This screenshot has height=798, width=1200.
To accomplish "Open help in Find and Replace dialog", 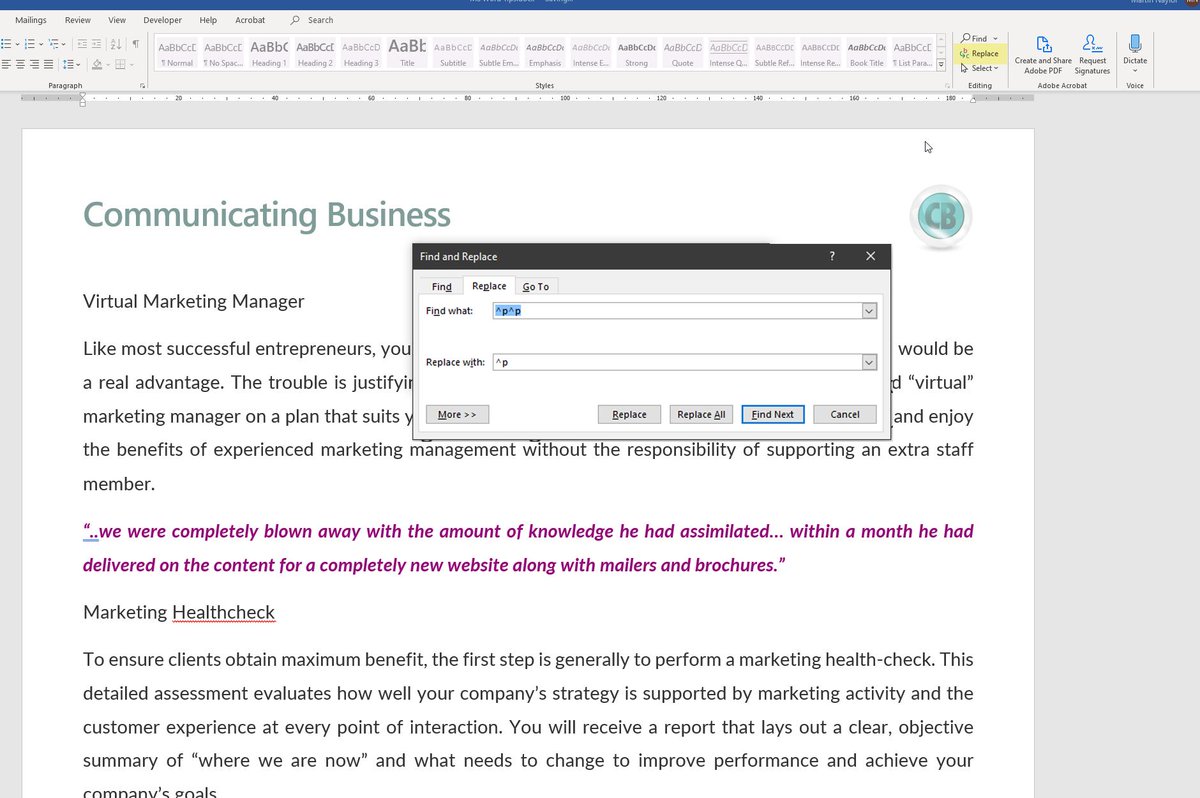I will pyautogui.click(x=832, y=256).
